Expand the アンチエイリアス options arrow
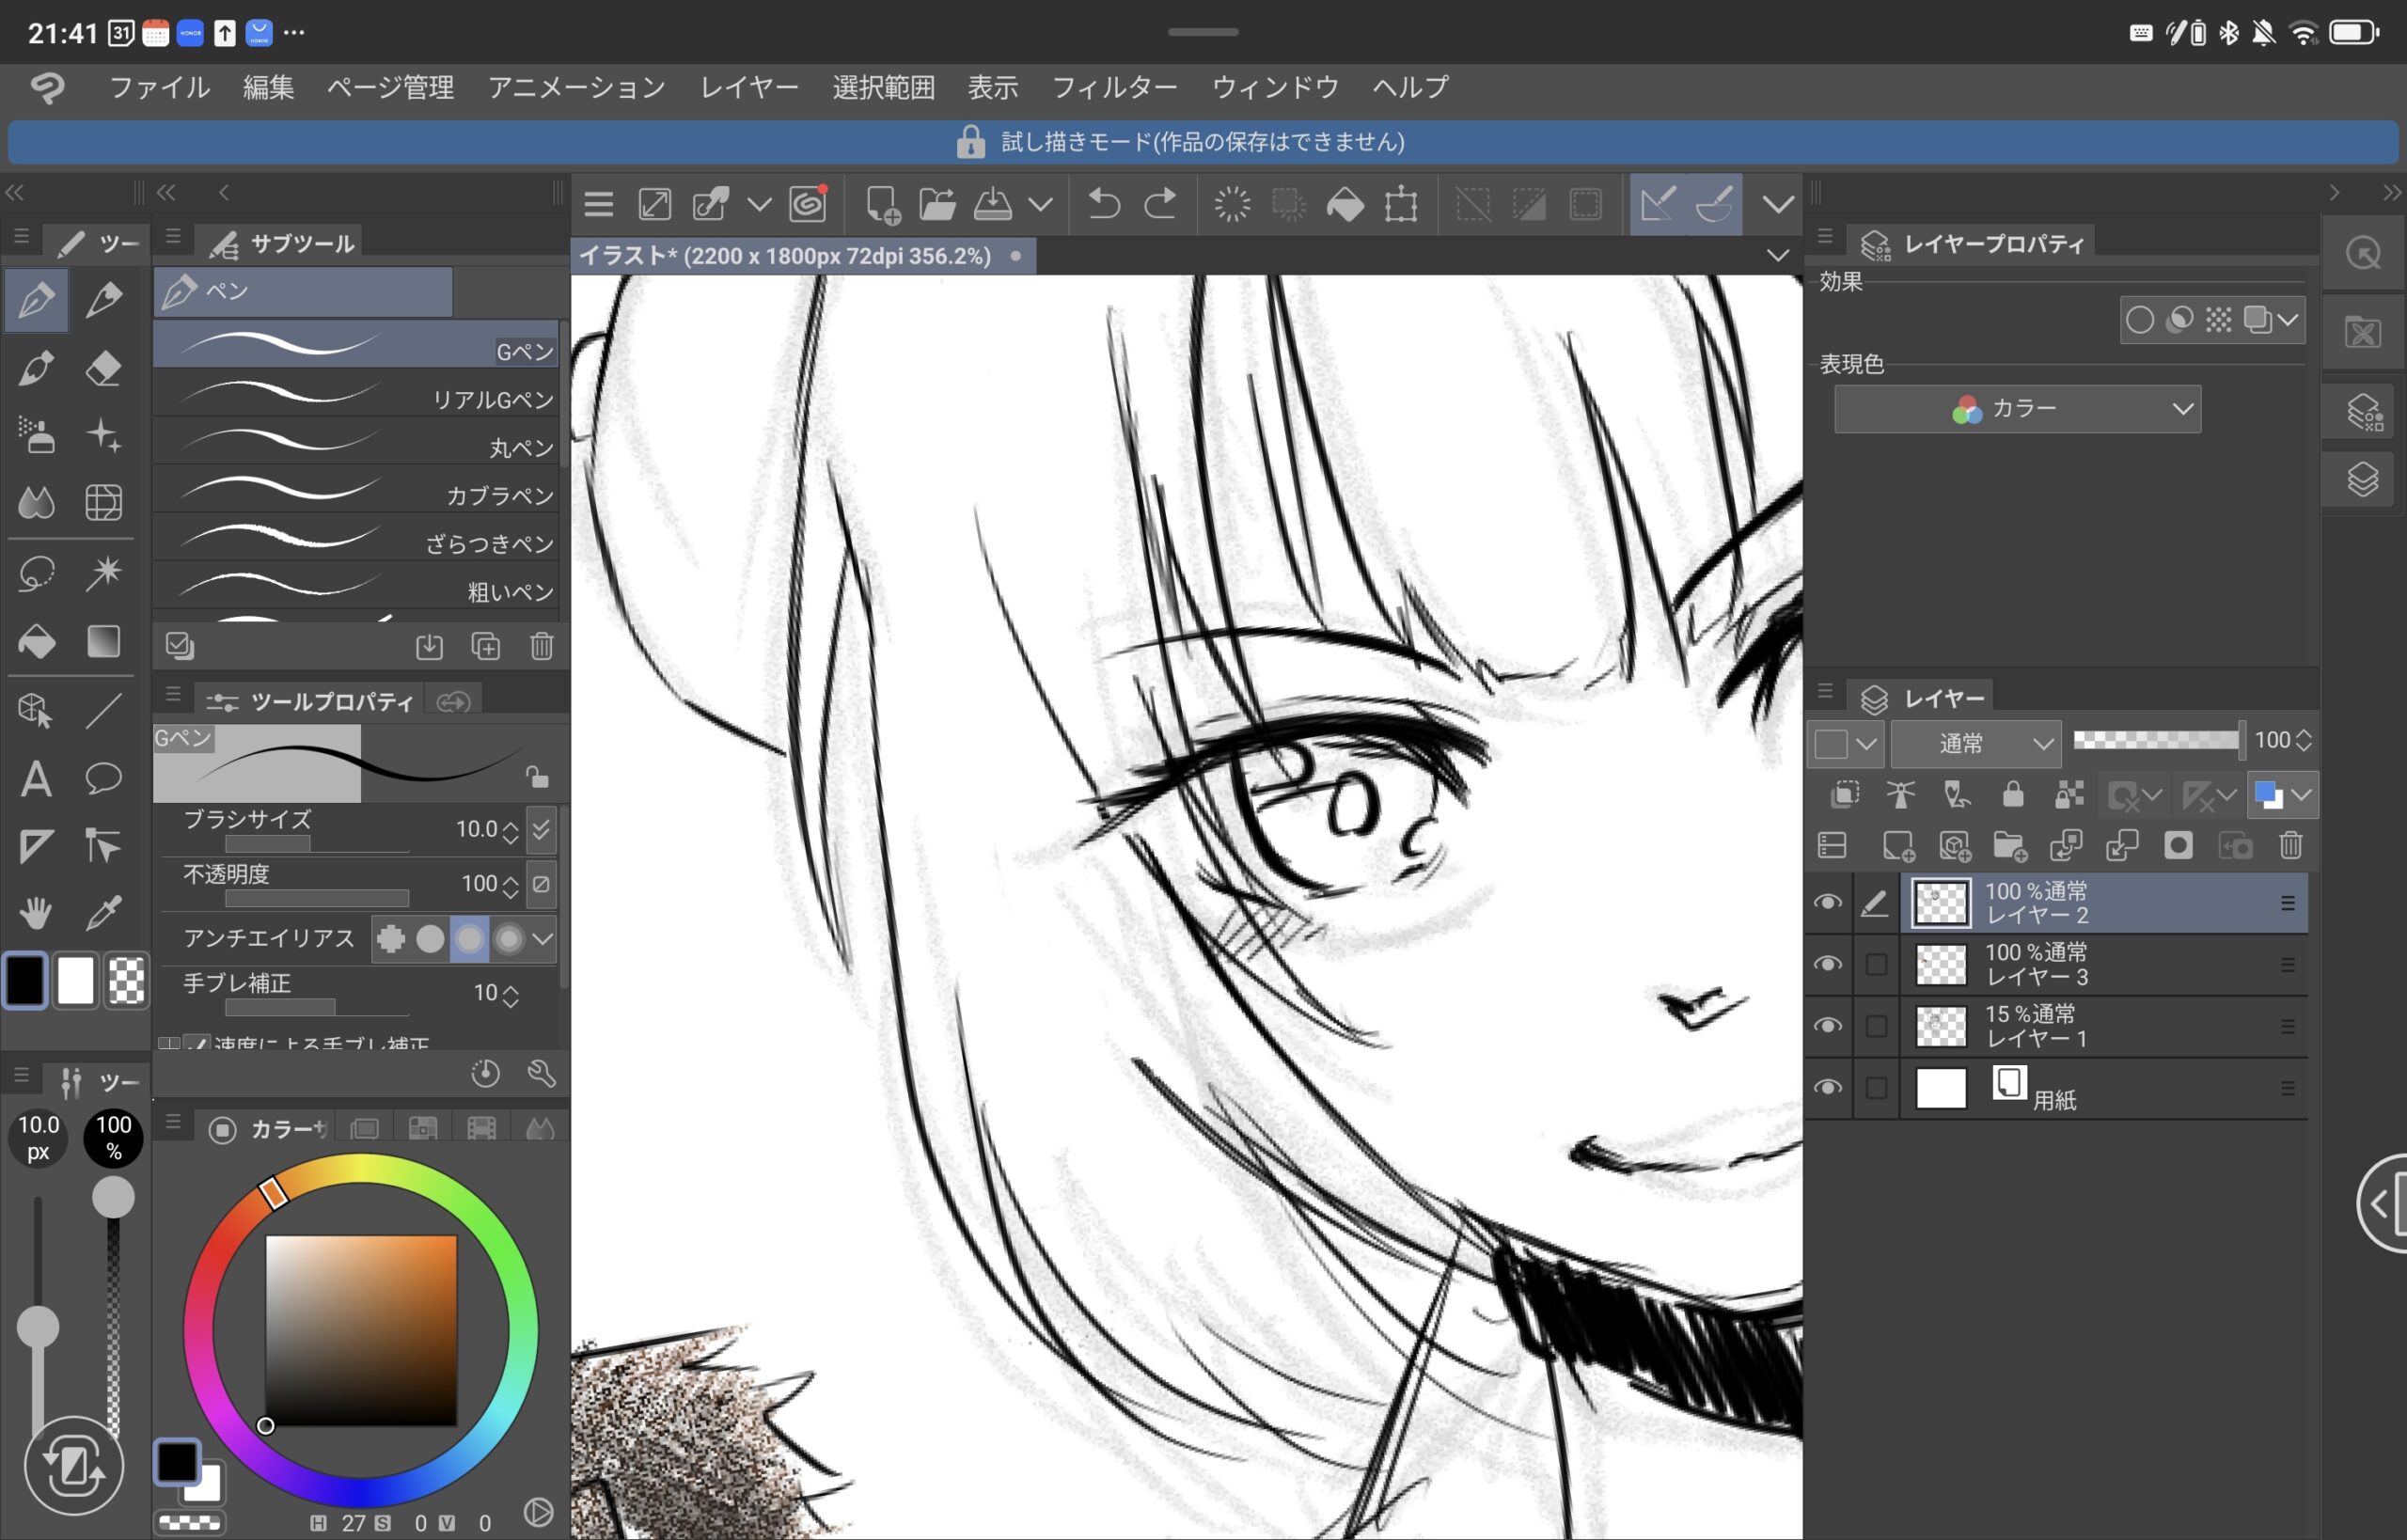Viewport: 2407px width, 1540px height. tap(542, 939)
